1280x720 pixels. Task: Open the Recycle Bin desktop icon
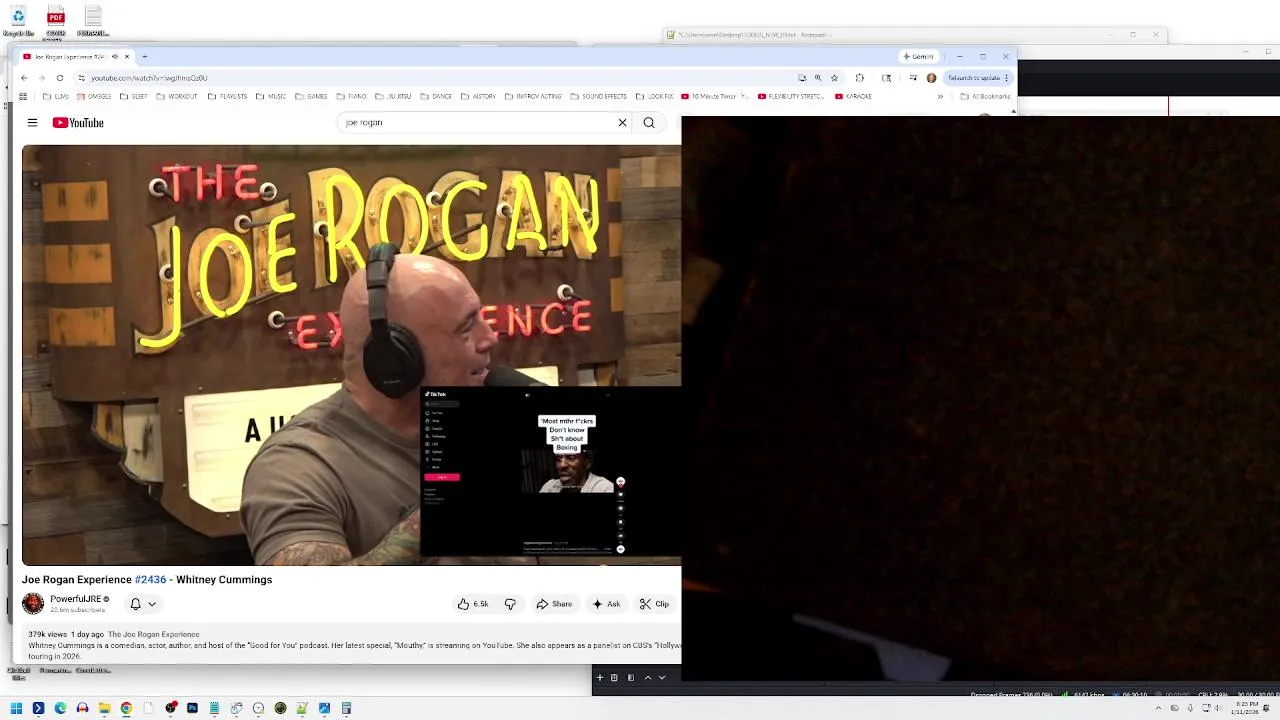pyautogui.click(x=18, y=21)
